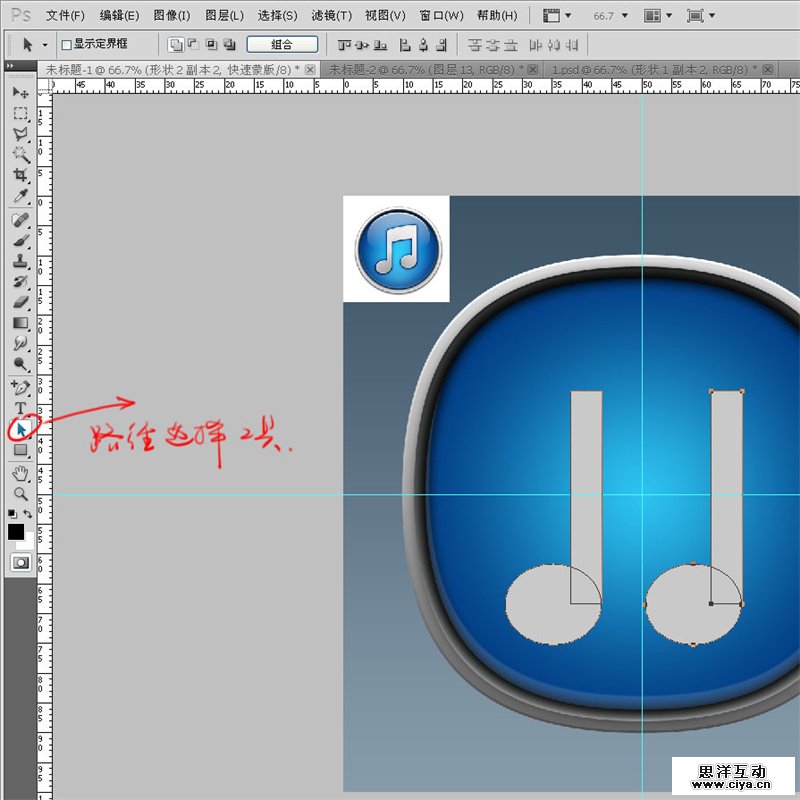Toggle Quick Mask mode button

pos(20,563)
